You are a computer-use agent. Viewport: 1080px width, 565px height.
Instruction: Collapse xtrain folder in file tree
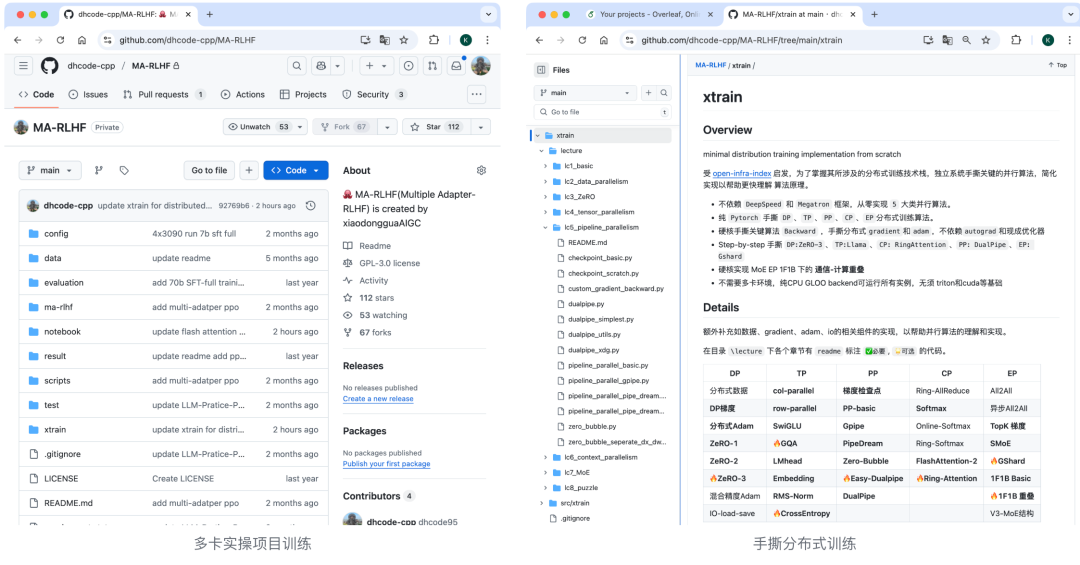point(538,135)
